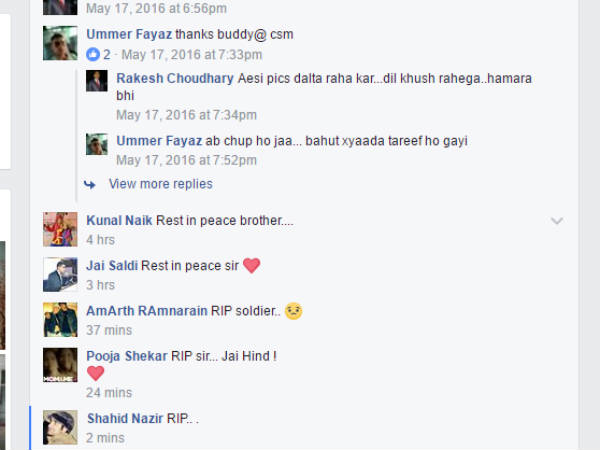Viewport: 600px width, 450px height.
Task: Click Kunal Naik's name link
Action: pyautogui.click(x=119, y=220)
